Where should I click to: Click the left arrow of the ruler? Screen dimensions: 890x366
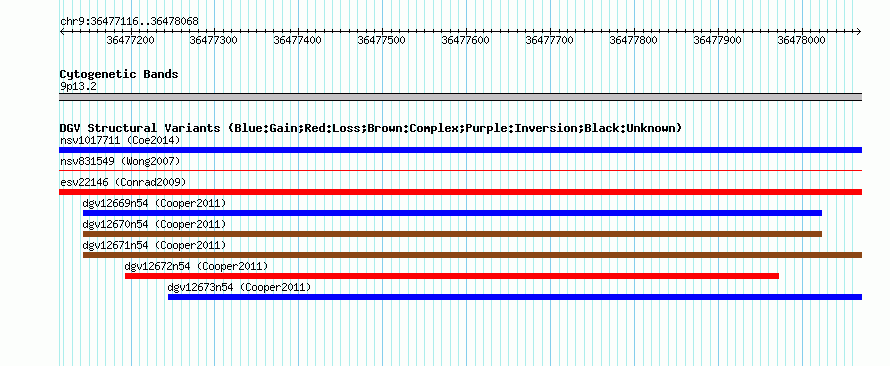pyautogui.click(x=62, y=31)
